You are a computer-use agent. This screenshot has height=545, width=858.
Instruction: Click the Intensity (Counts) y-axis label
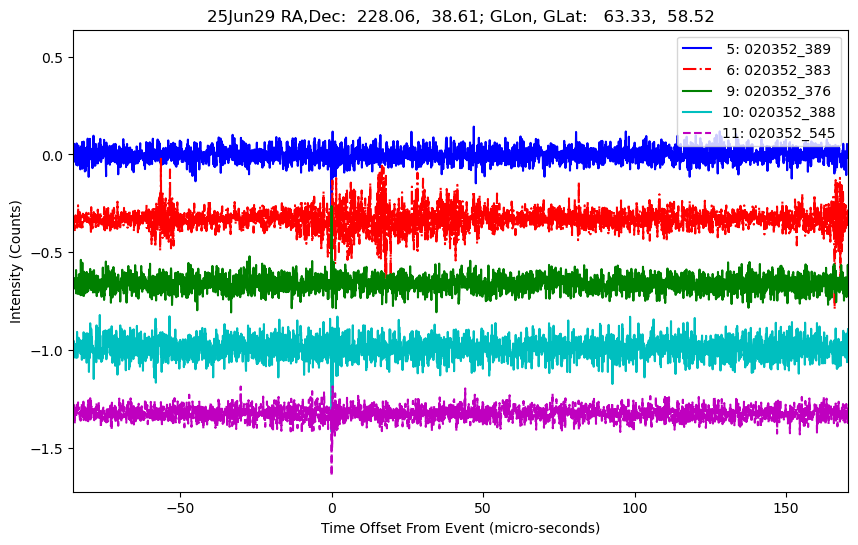pyautogui.click(x=15, y=262)
